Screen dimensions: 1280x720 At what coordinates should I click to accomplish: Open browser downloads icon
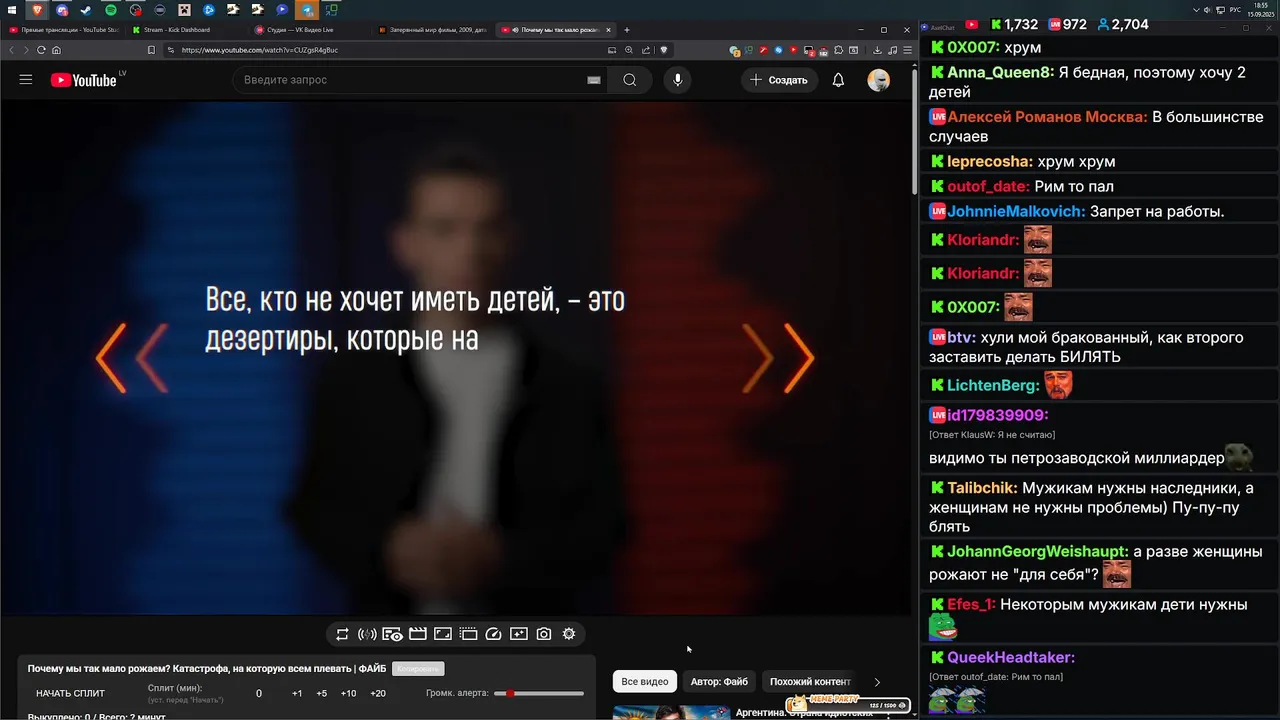click(x=877, y=50)
